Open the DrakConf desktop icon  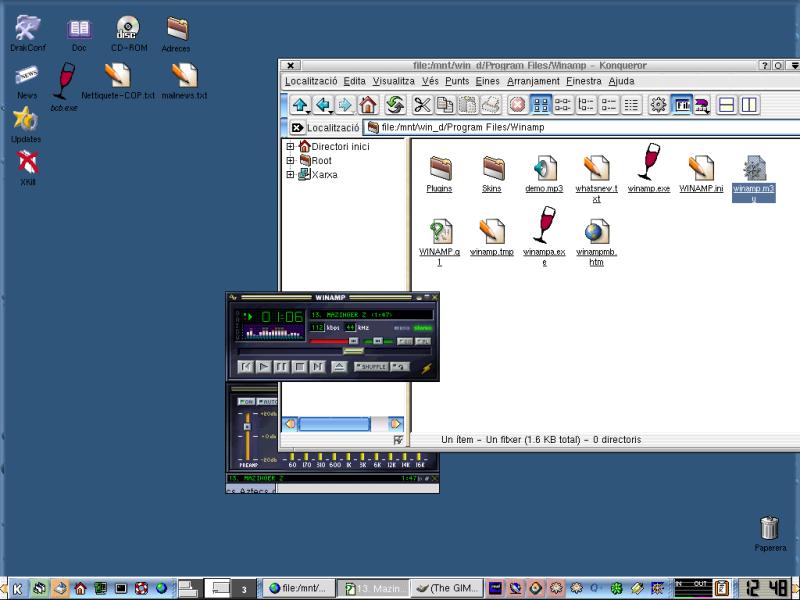(28, 33)
